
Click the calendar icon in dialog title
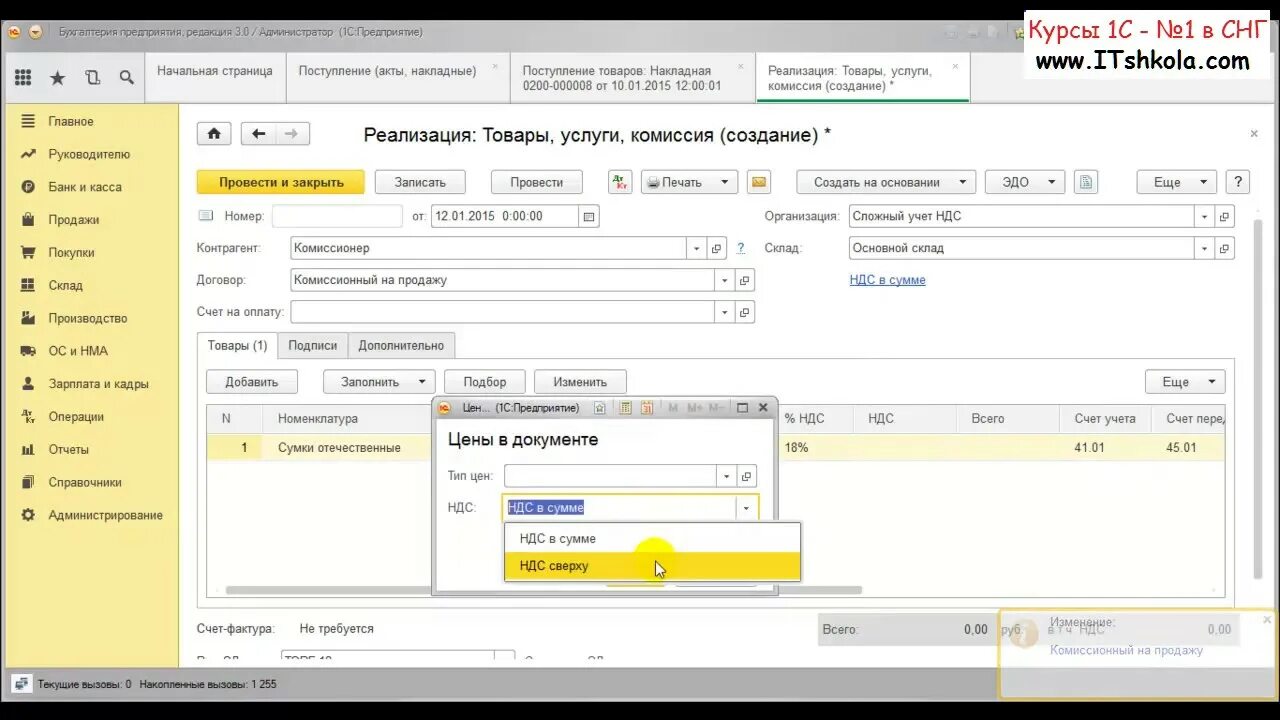(646, 408)
